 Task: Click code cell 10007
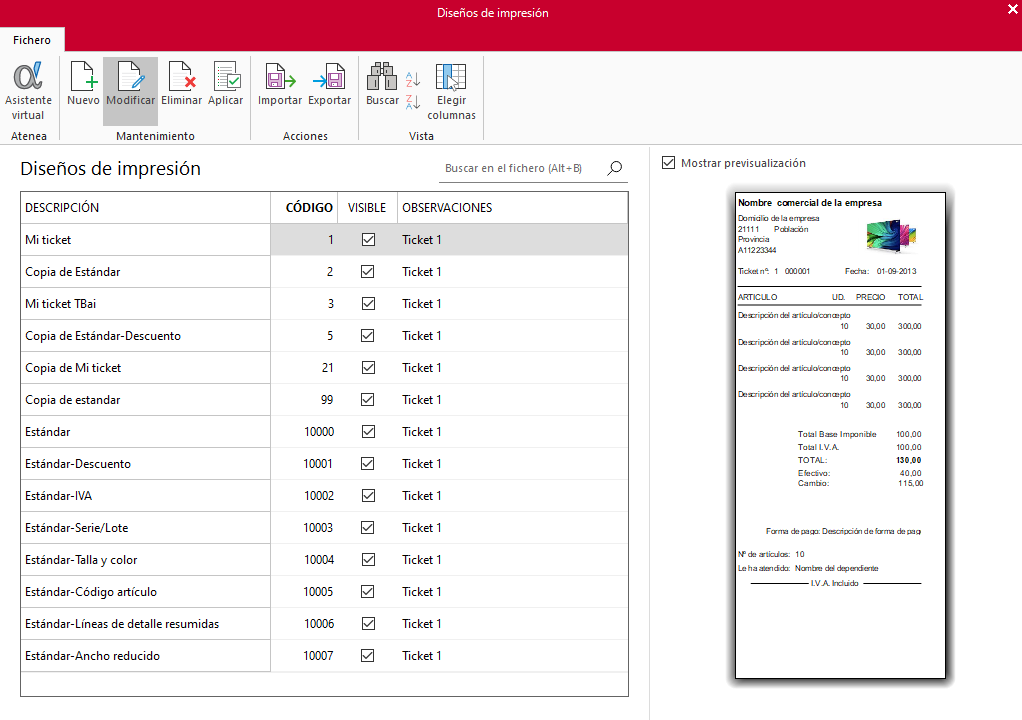pyautogui.click(x=304, y=655)
